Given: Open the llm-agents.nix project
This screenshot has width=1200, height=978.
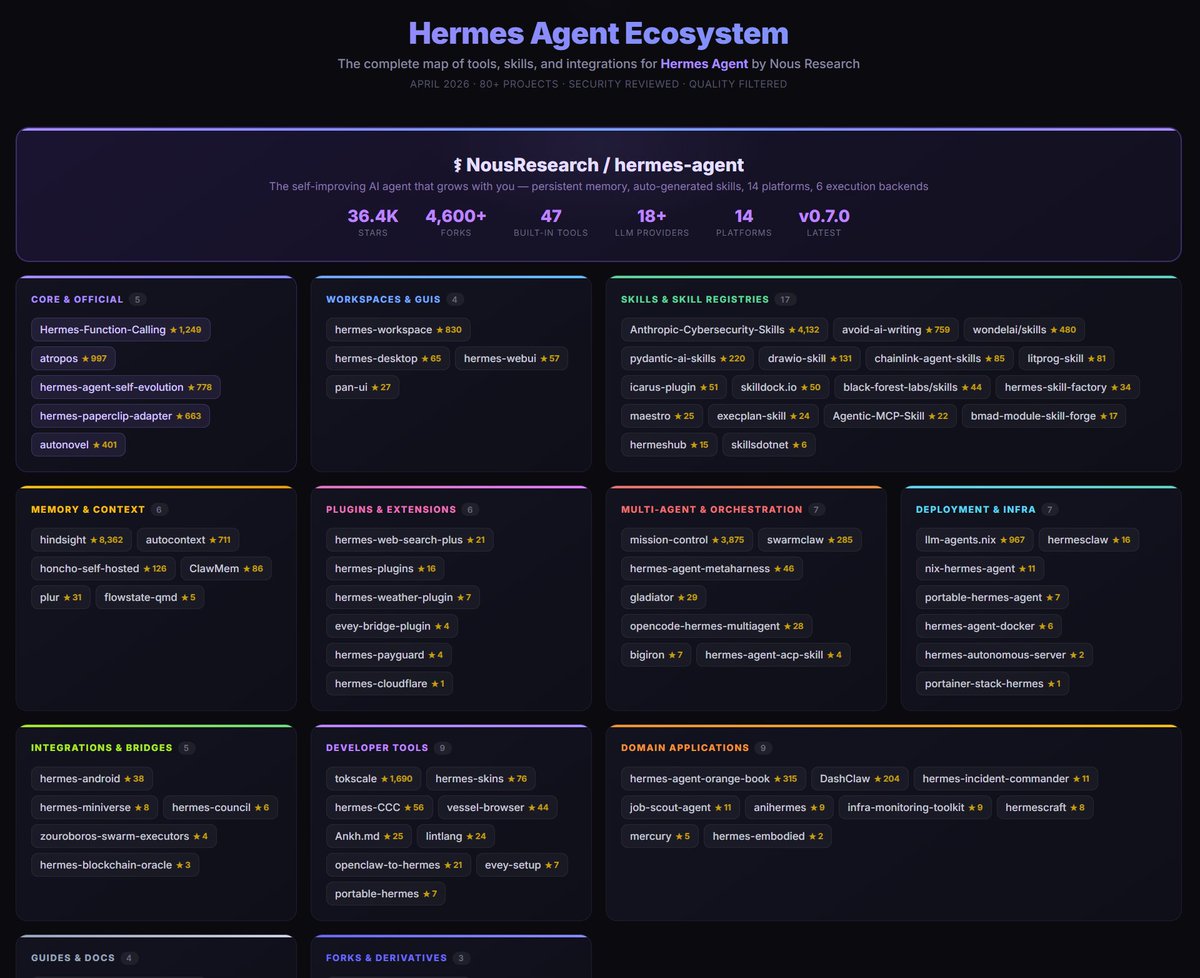Looking at the screenshot, I should click(x=974, y=540).
